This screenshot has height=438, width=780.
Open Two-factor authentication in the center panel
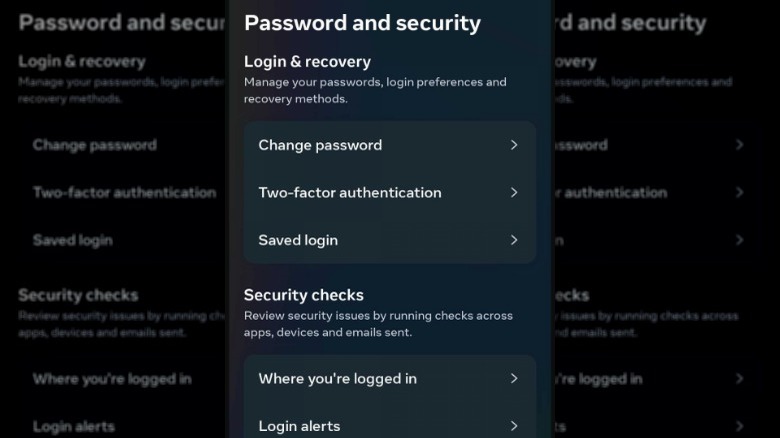[349, 192]
